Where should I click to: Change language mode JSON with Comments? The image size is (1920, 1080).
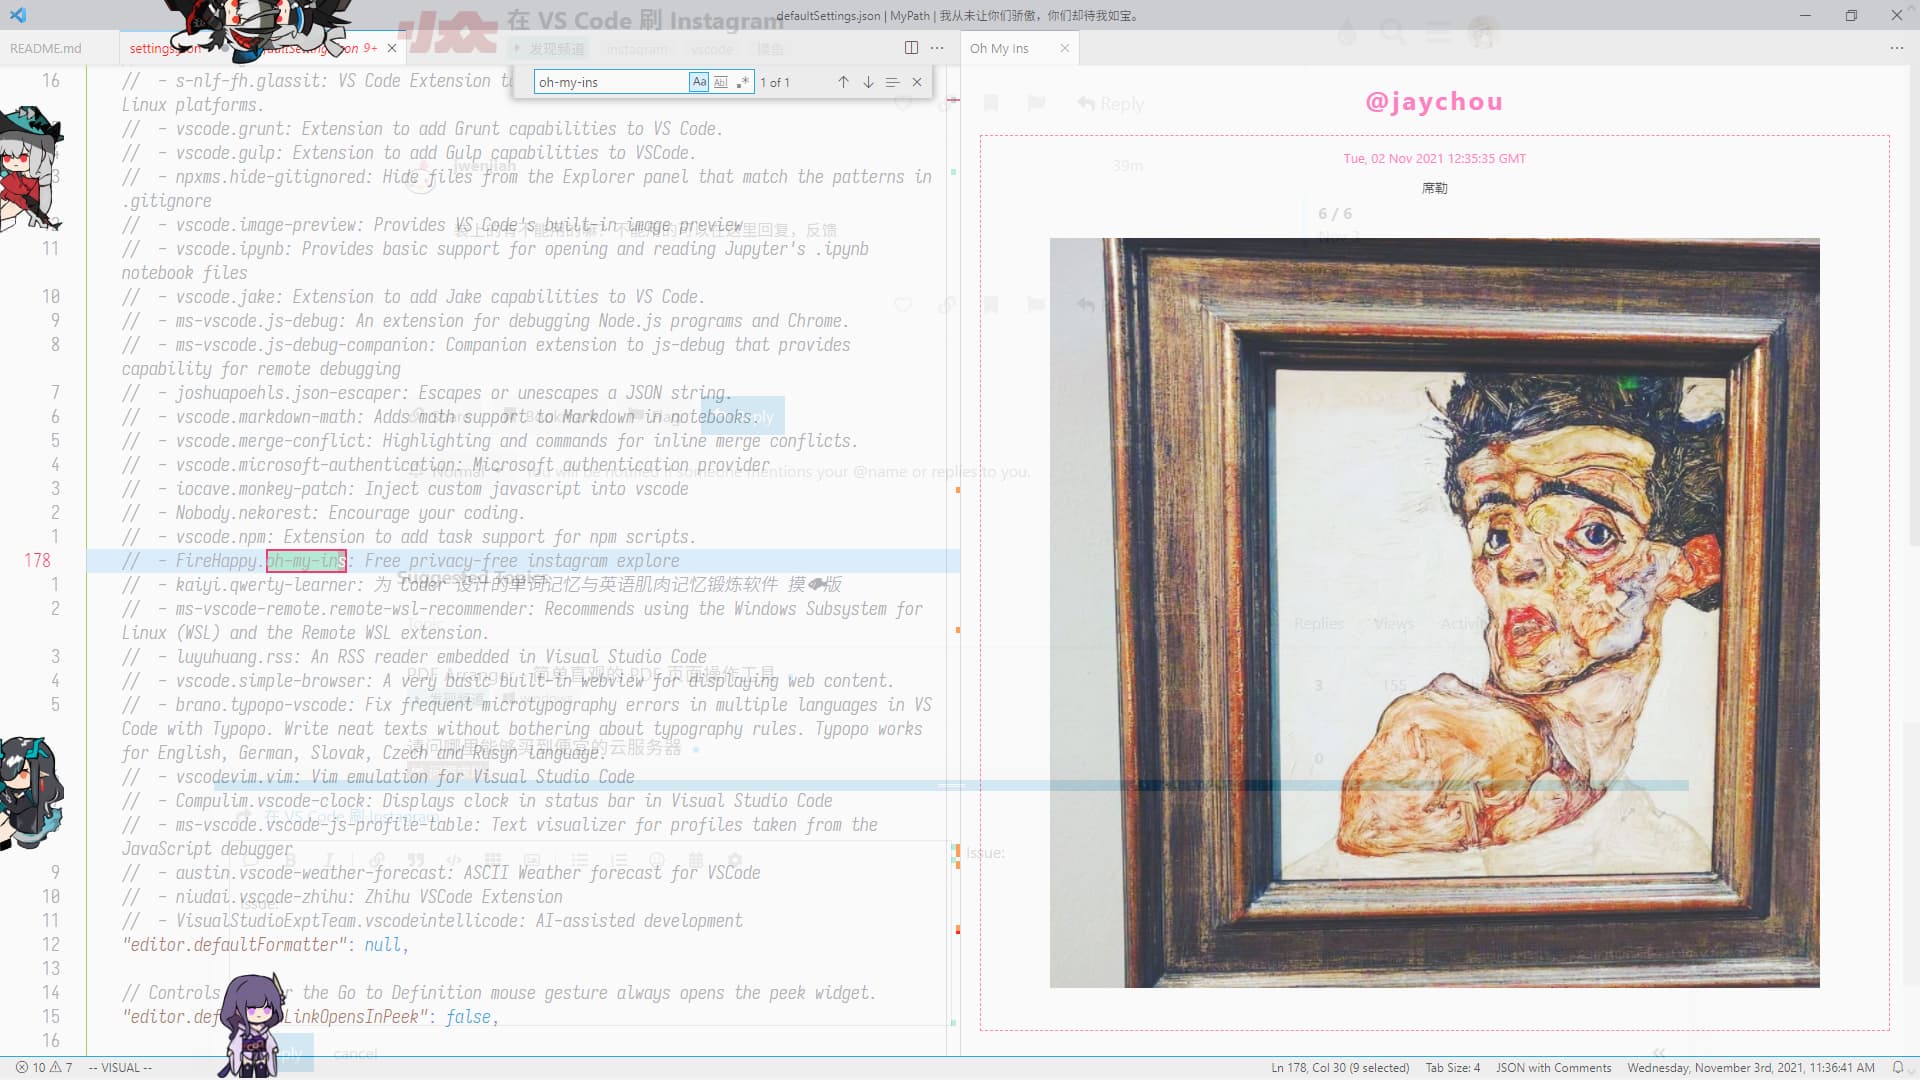point(1553,1067)
